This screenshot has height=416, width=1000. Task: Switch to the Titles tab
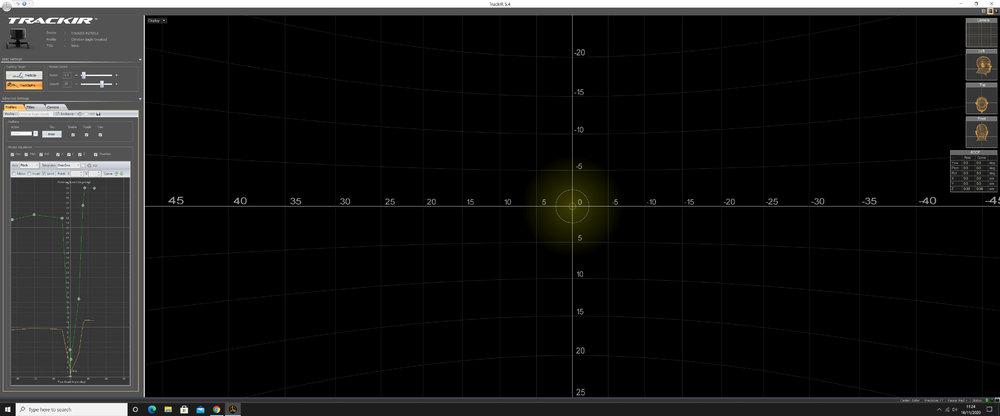tap(34, 107)
